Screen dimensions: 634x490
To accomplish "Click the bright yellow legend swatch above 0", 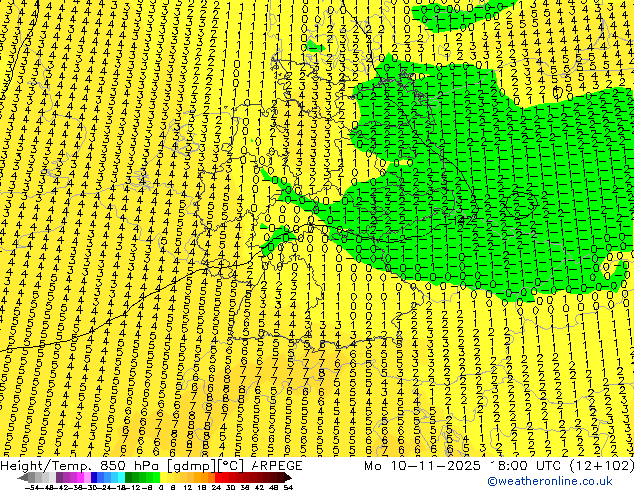I will pos(164,478).
